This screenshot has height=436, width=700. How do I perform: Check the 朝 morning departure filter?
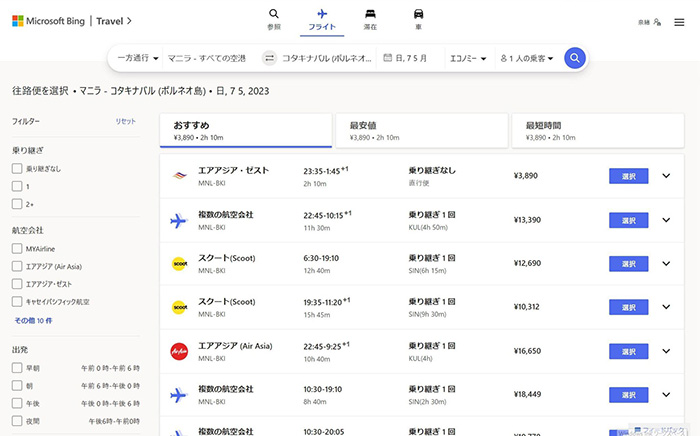click(x=17, y=386)
